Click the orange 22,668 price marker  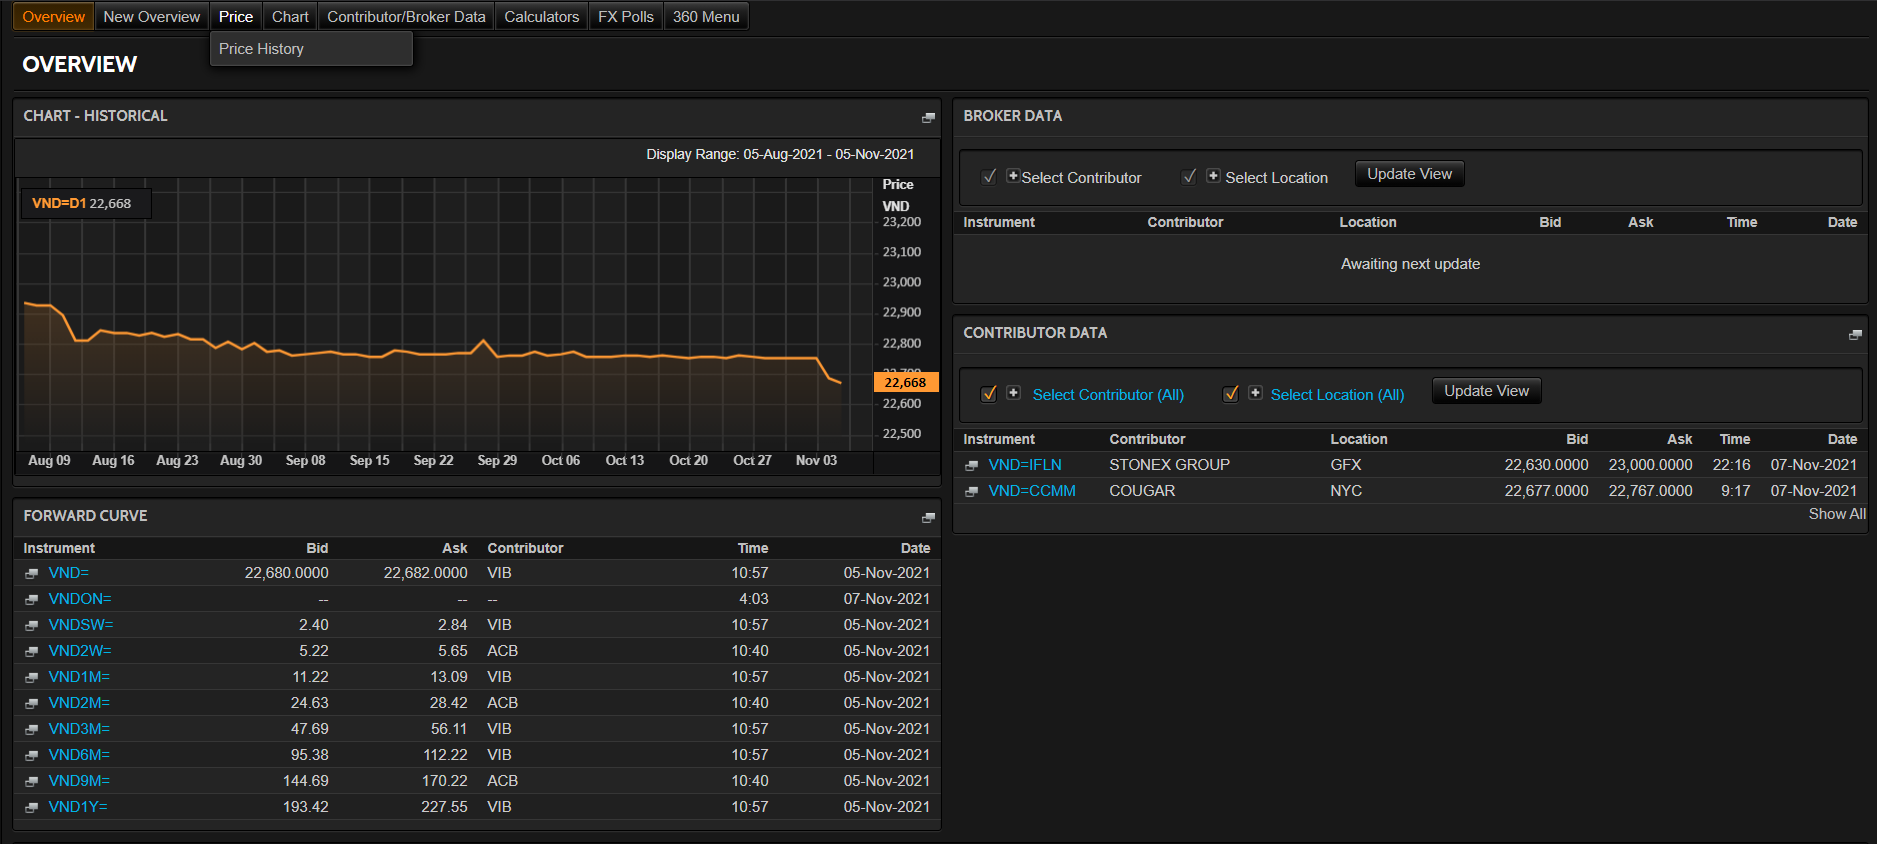click(905, 382)
